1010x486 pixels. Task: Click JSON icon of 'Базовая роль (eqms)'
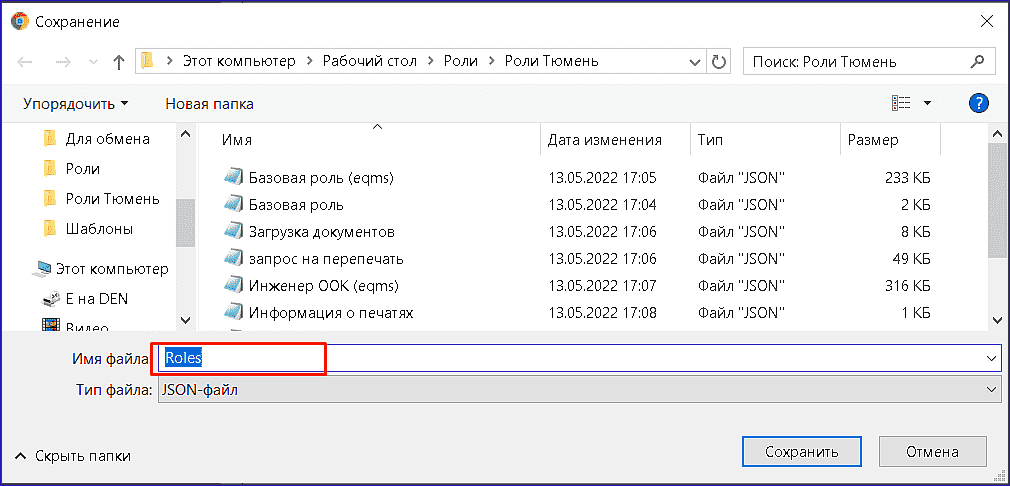tap(233, 177)
